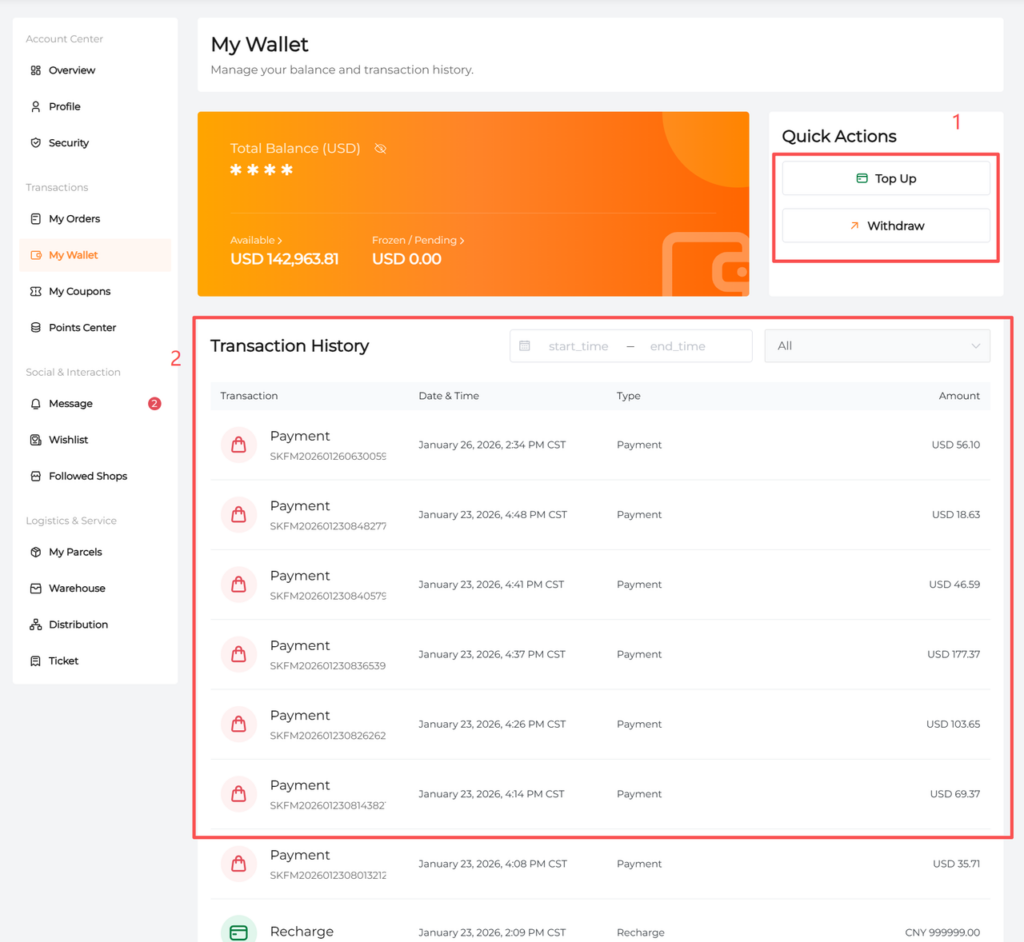
Task: Click the Message bell icon
Action: tap(36, 404)
